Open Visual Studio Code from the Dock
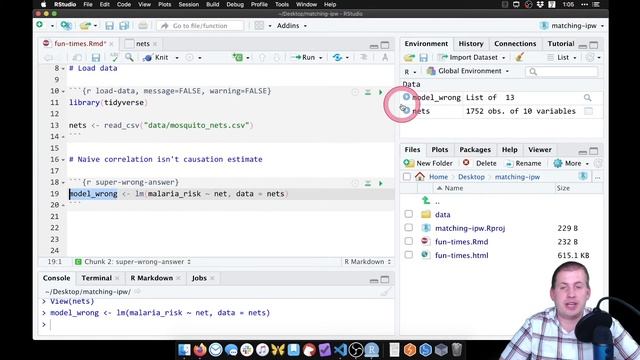The image size is (640, 360). (340, 350)
